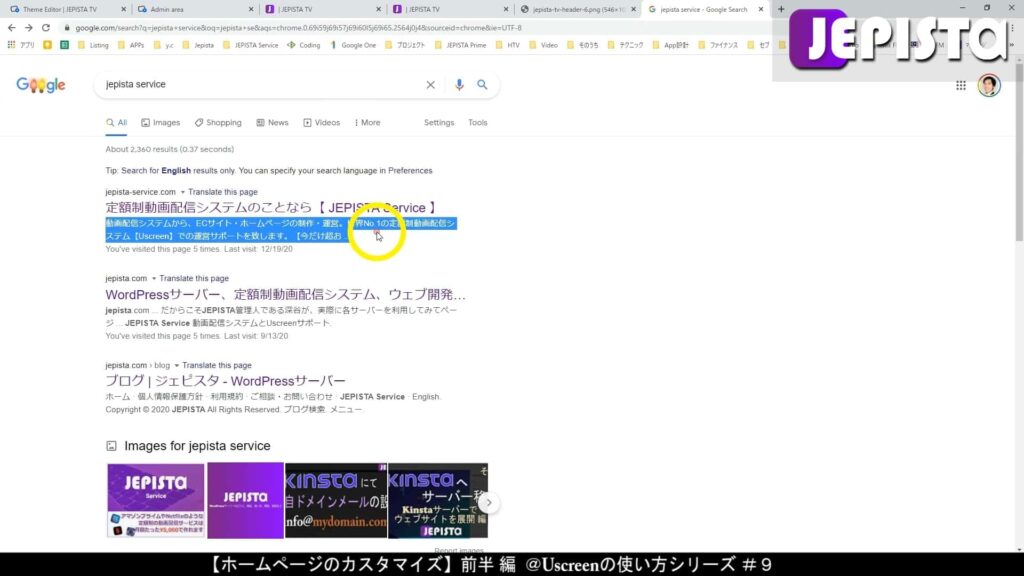Go to the Google homepage via the logo
Viewport: 1024px width, 576px height.
pyautogui.click(x=40, y=85)
